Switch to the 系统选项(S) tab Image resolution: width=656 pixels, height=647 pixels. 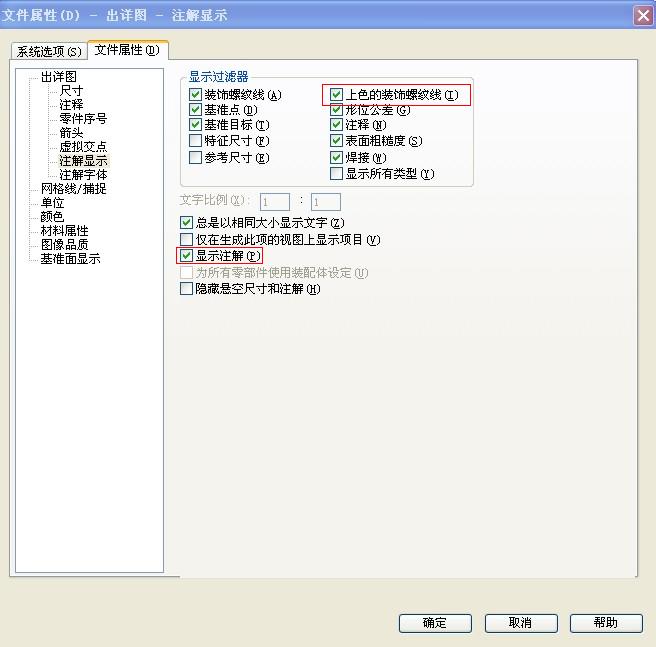pos(49,51)
